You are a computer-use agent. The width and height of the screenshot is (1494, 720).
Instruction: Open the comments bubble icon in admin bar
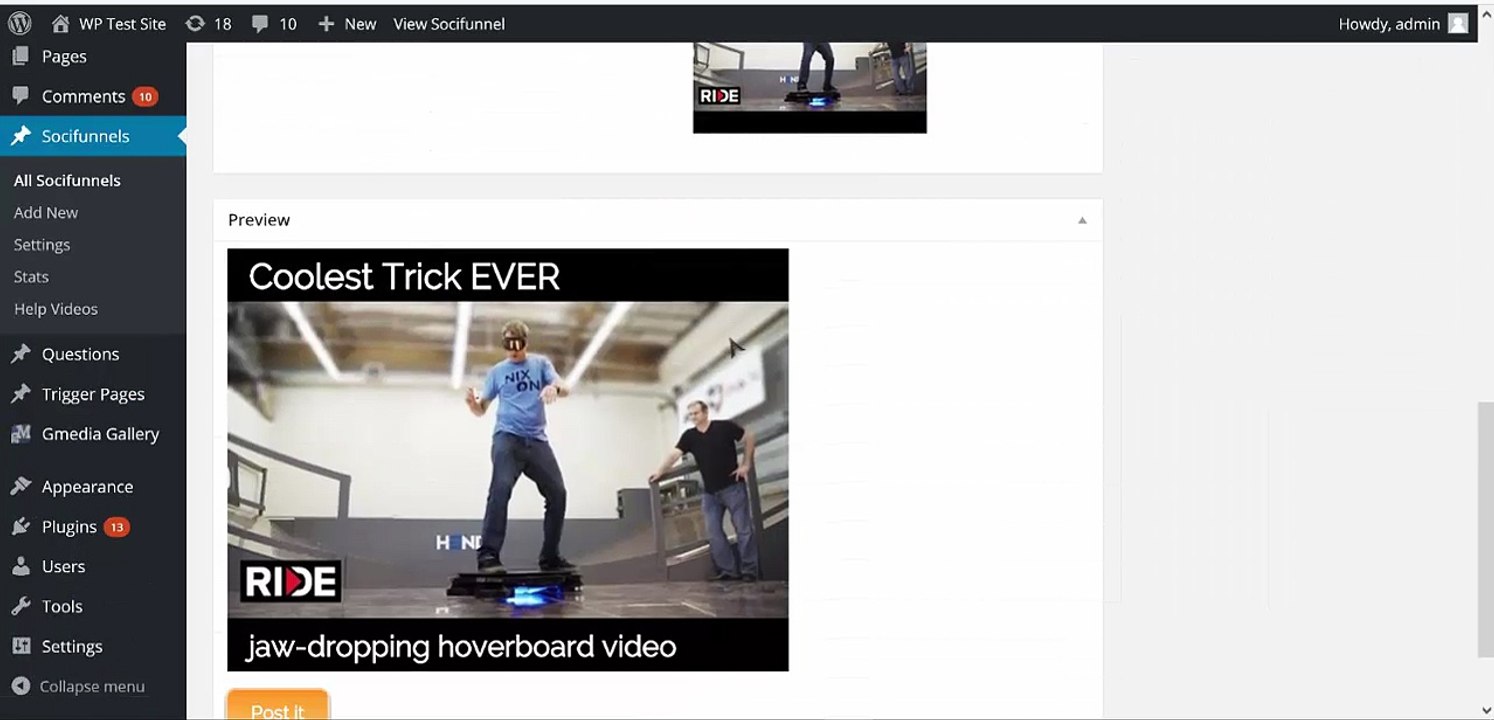[260, 23]
